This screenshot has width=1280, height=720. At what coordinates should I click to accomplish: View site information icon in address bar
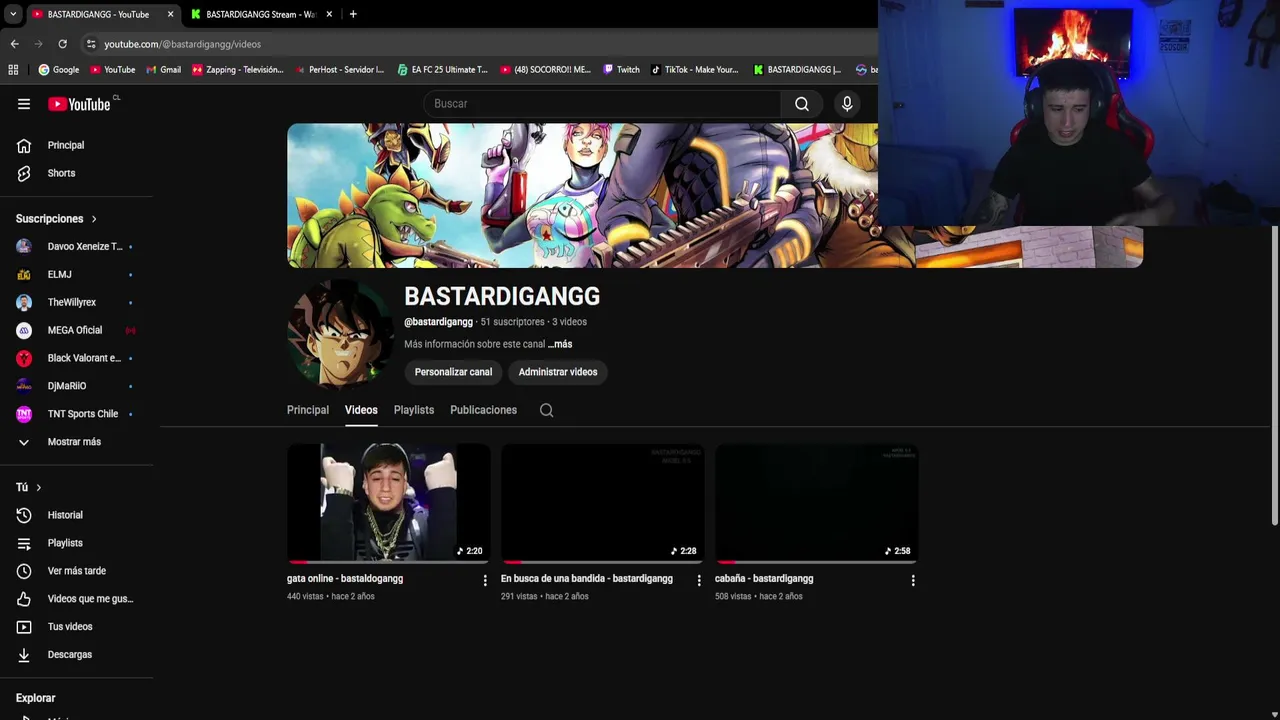(91, 44)
